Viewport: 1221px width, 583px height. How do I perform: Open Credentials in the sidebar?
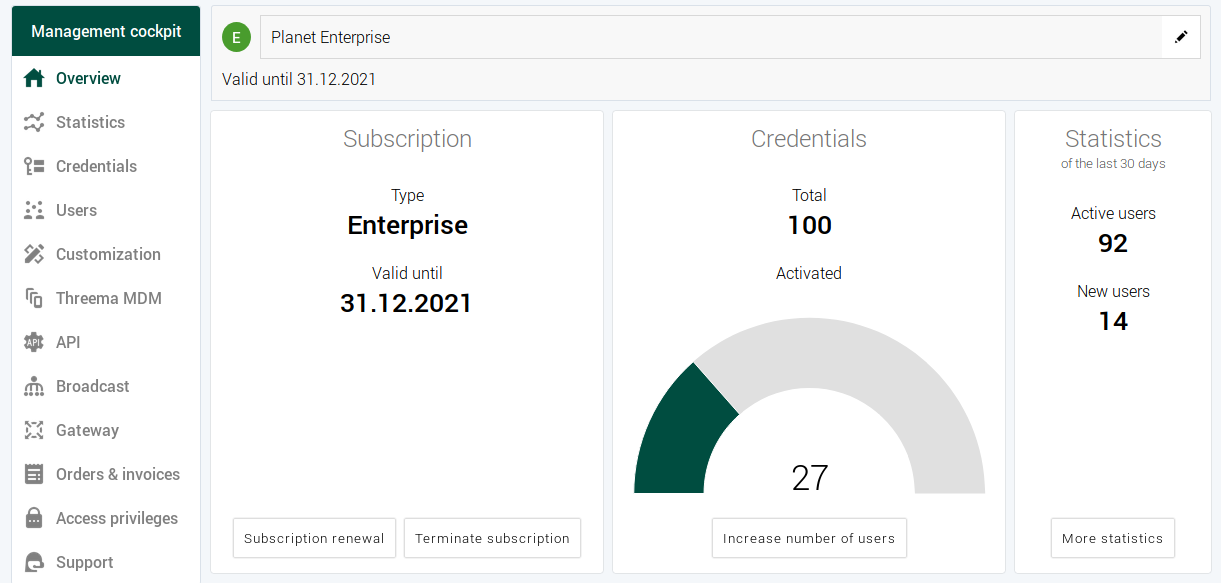(106, 166)
